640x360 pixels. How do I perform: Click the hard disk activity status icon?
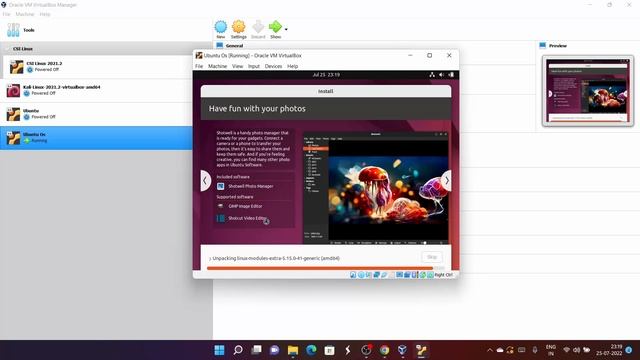tap(353, 275)
